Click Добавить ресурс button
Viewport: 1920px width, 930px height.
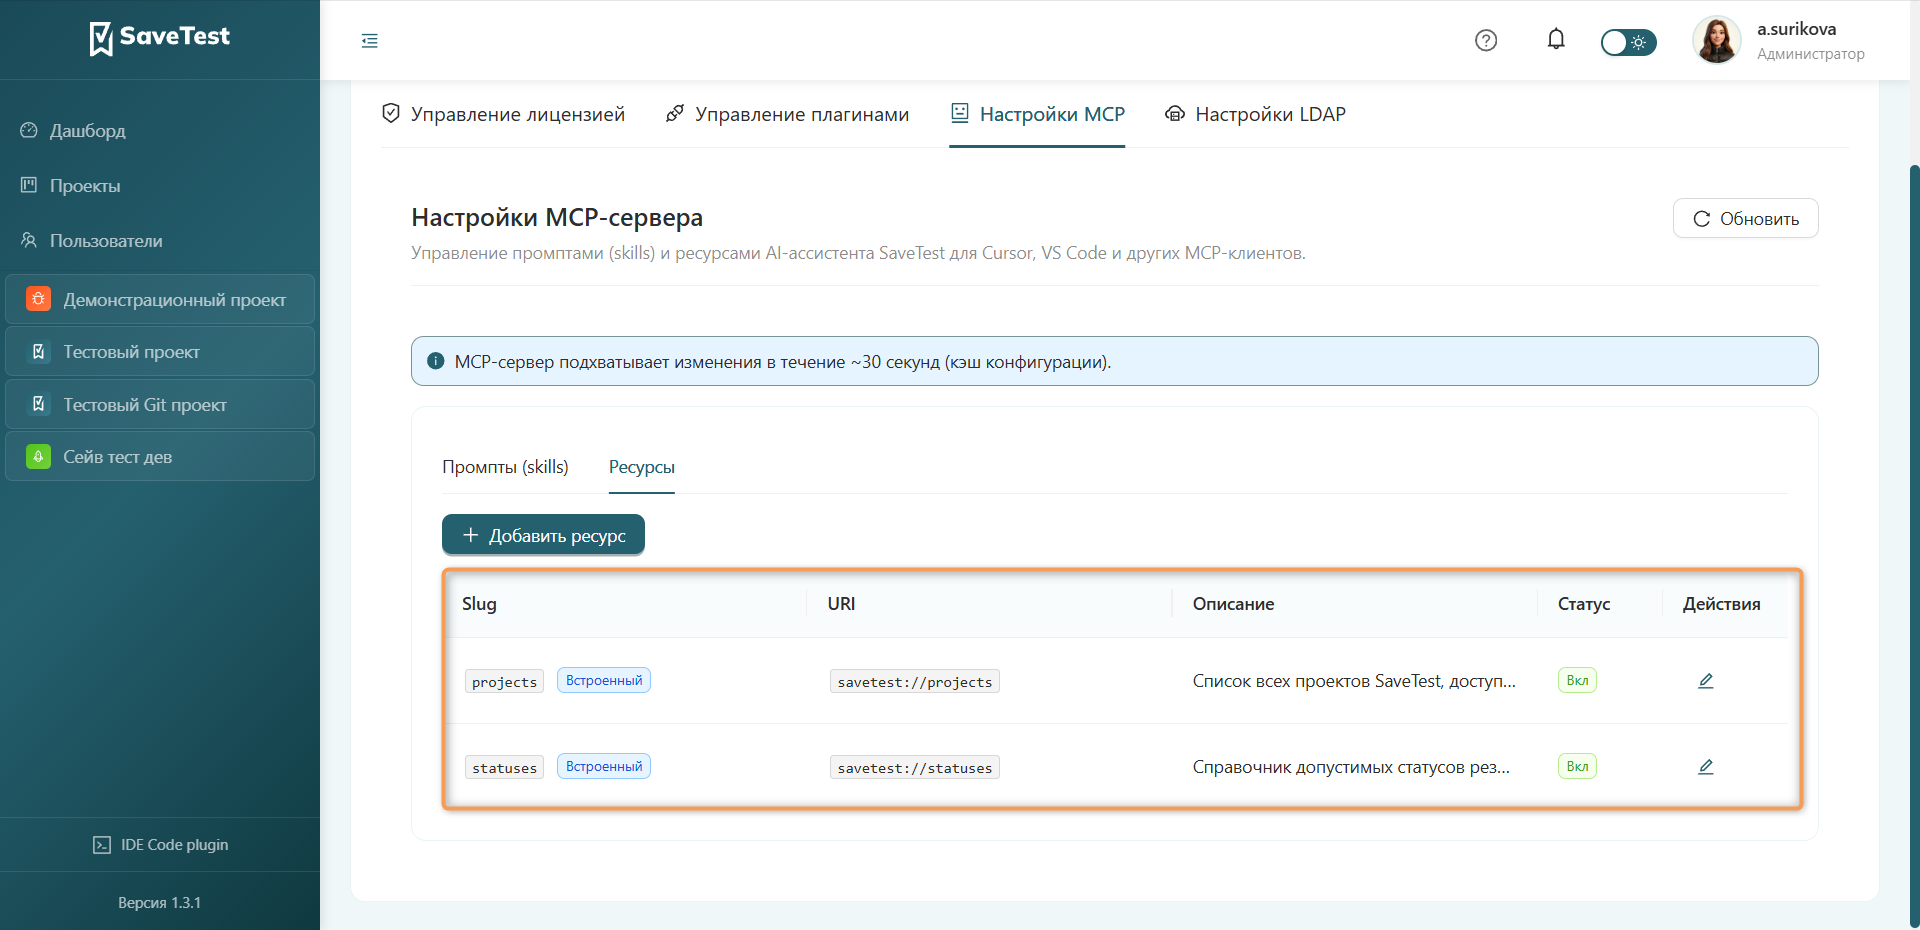(543, 535)
